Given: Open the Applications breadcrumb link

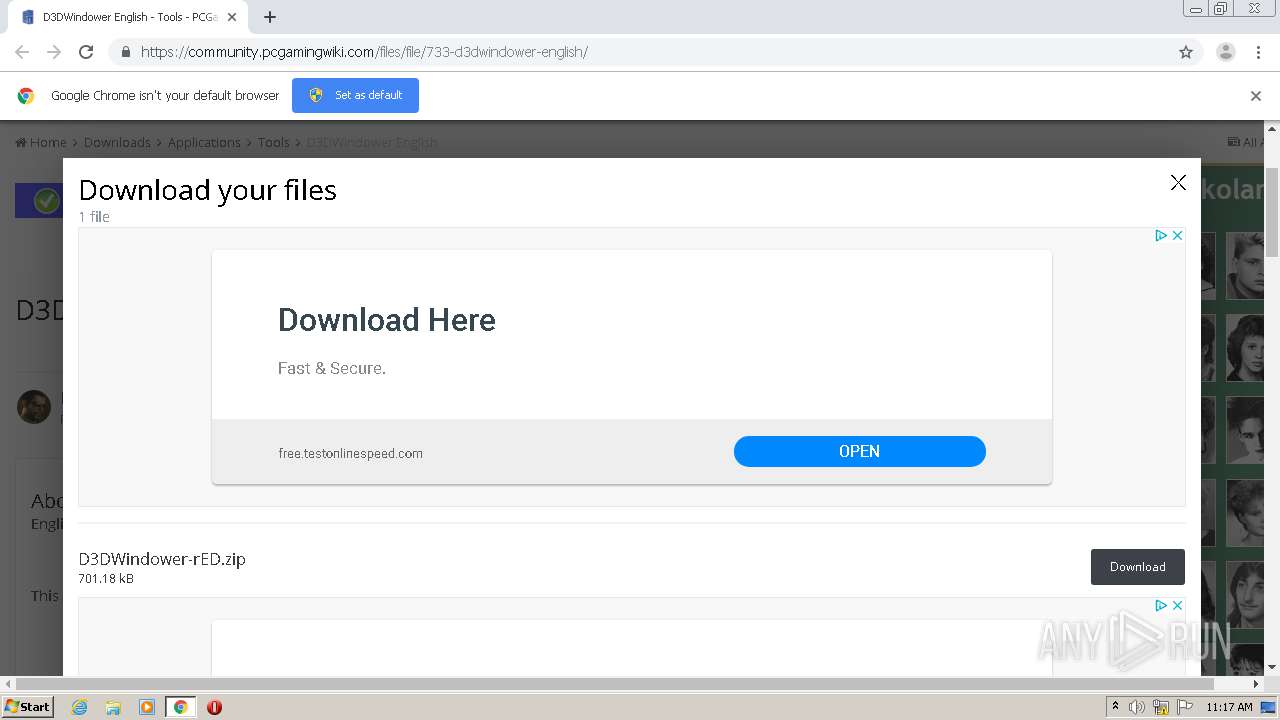Looking at the screenshot, I should (x=204, y=142).
